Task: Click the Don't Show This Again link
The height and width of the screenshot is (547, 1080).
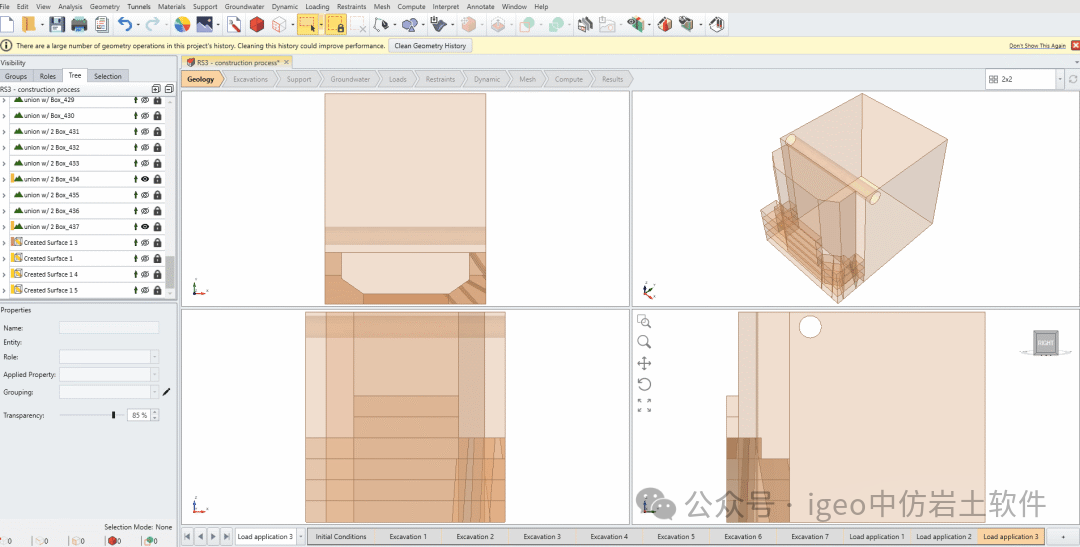Action: point(1037,46)
